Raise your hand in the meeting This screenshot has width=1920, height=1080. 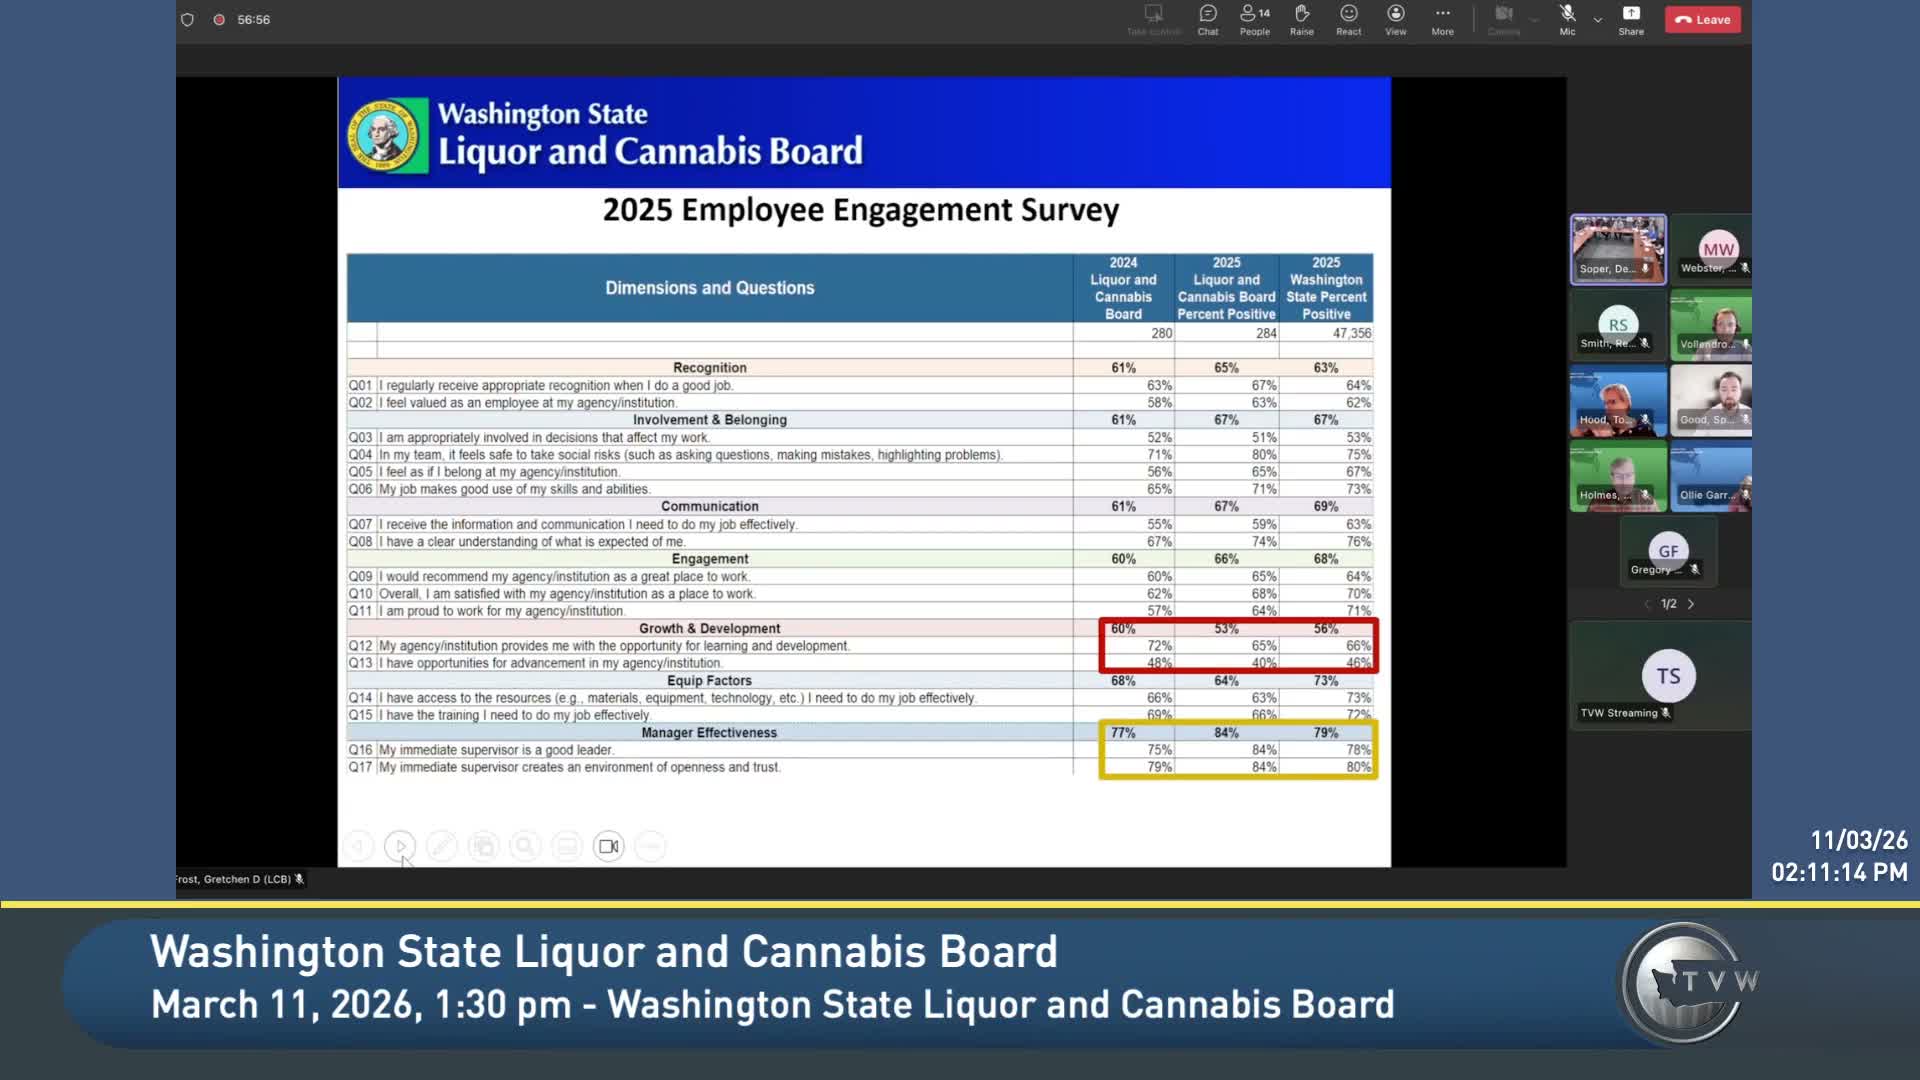tap(1302, 19)
